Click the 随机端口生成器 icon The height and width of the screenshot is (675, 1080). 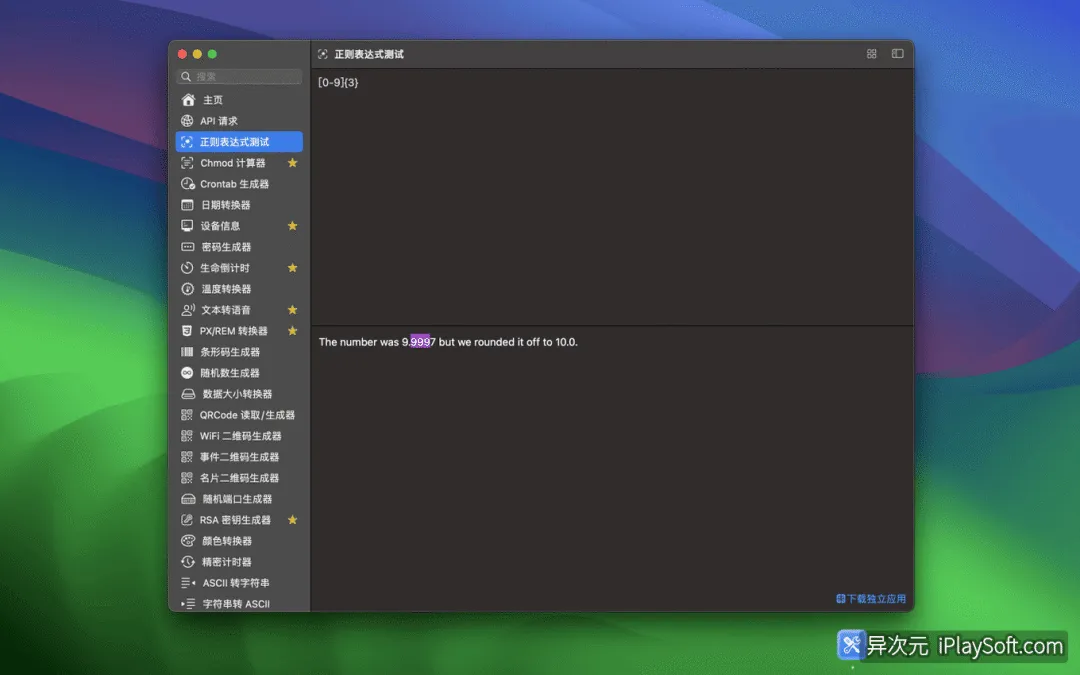click(188, 499)
